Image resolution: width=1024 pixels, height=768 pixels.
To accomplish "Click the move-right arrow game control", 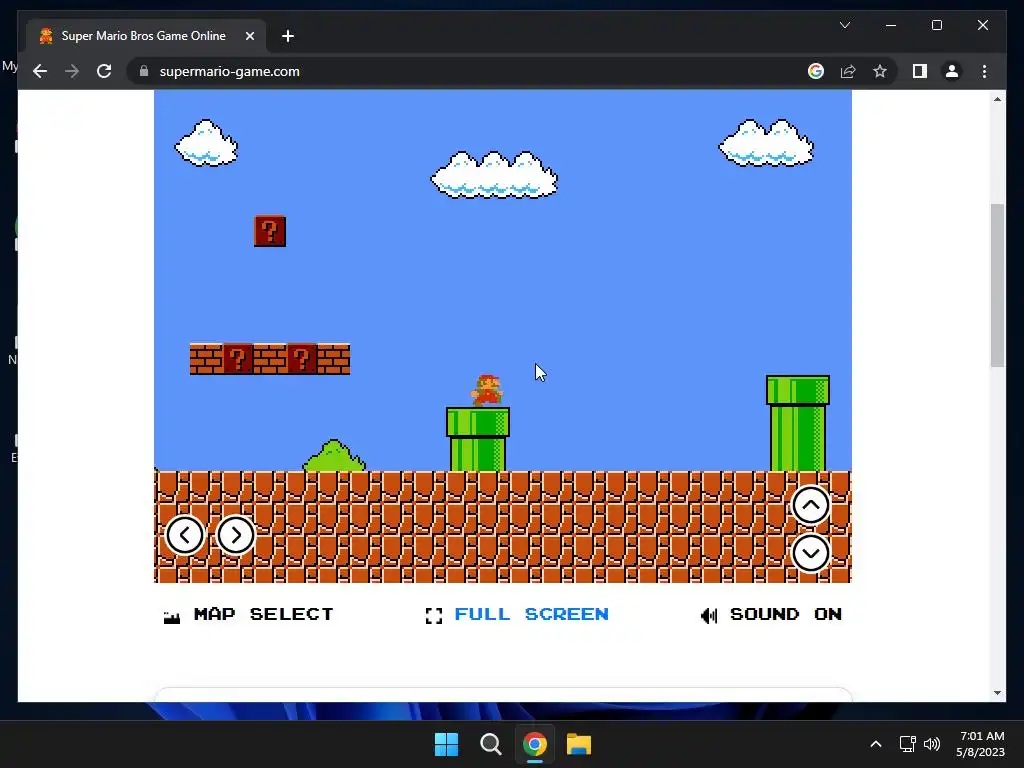I will (236, 536).
